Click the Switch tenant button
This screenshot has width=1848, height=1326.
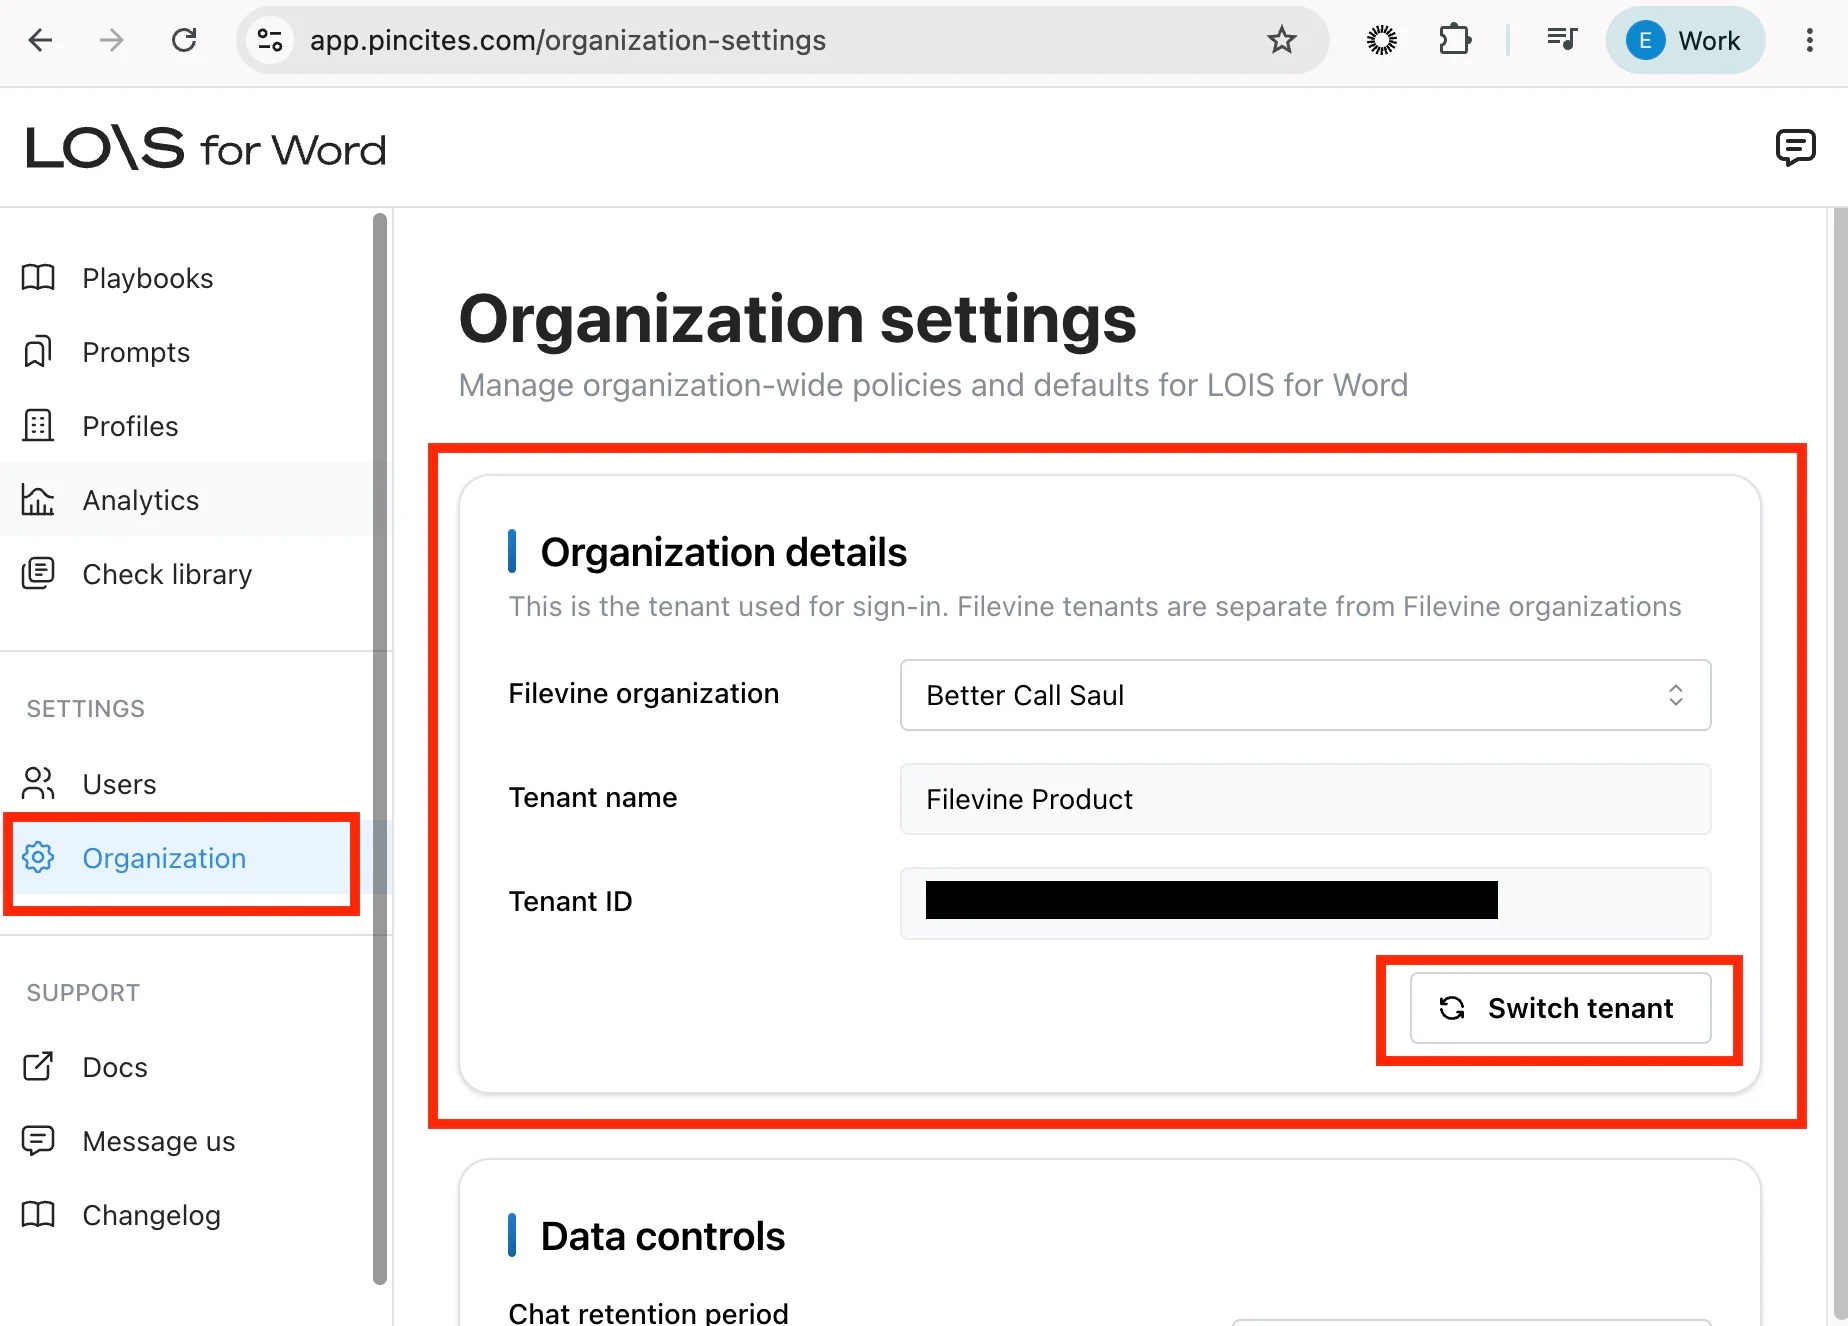pyautogui.click(x=1560, y=1008)
